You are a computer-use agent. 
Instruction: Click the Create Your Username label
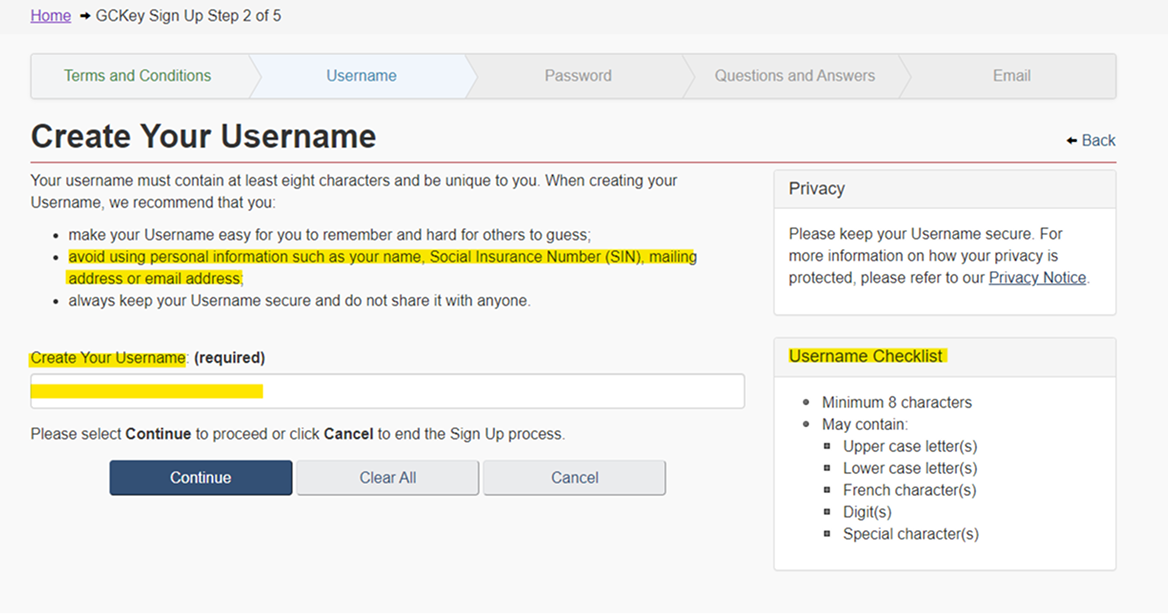pos(108,358)
